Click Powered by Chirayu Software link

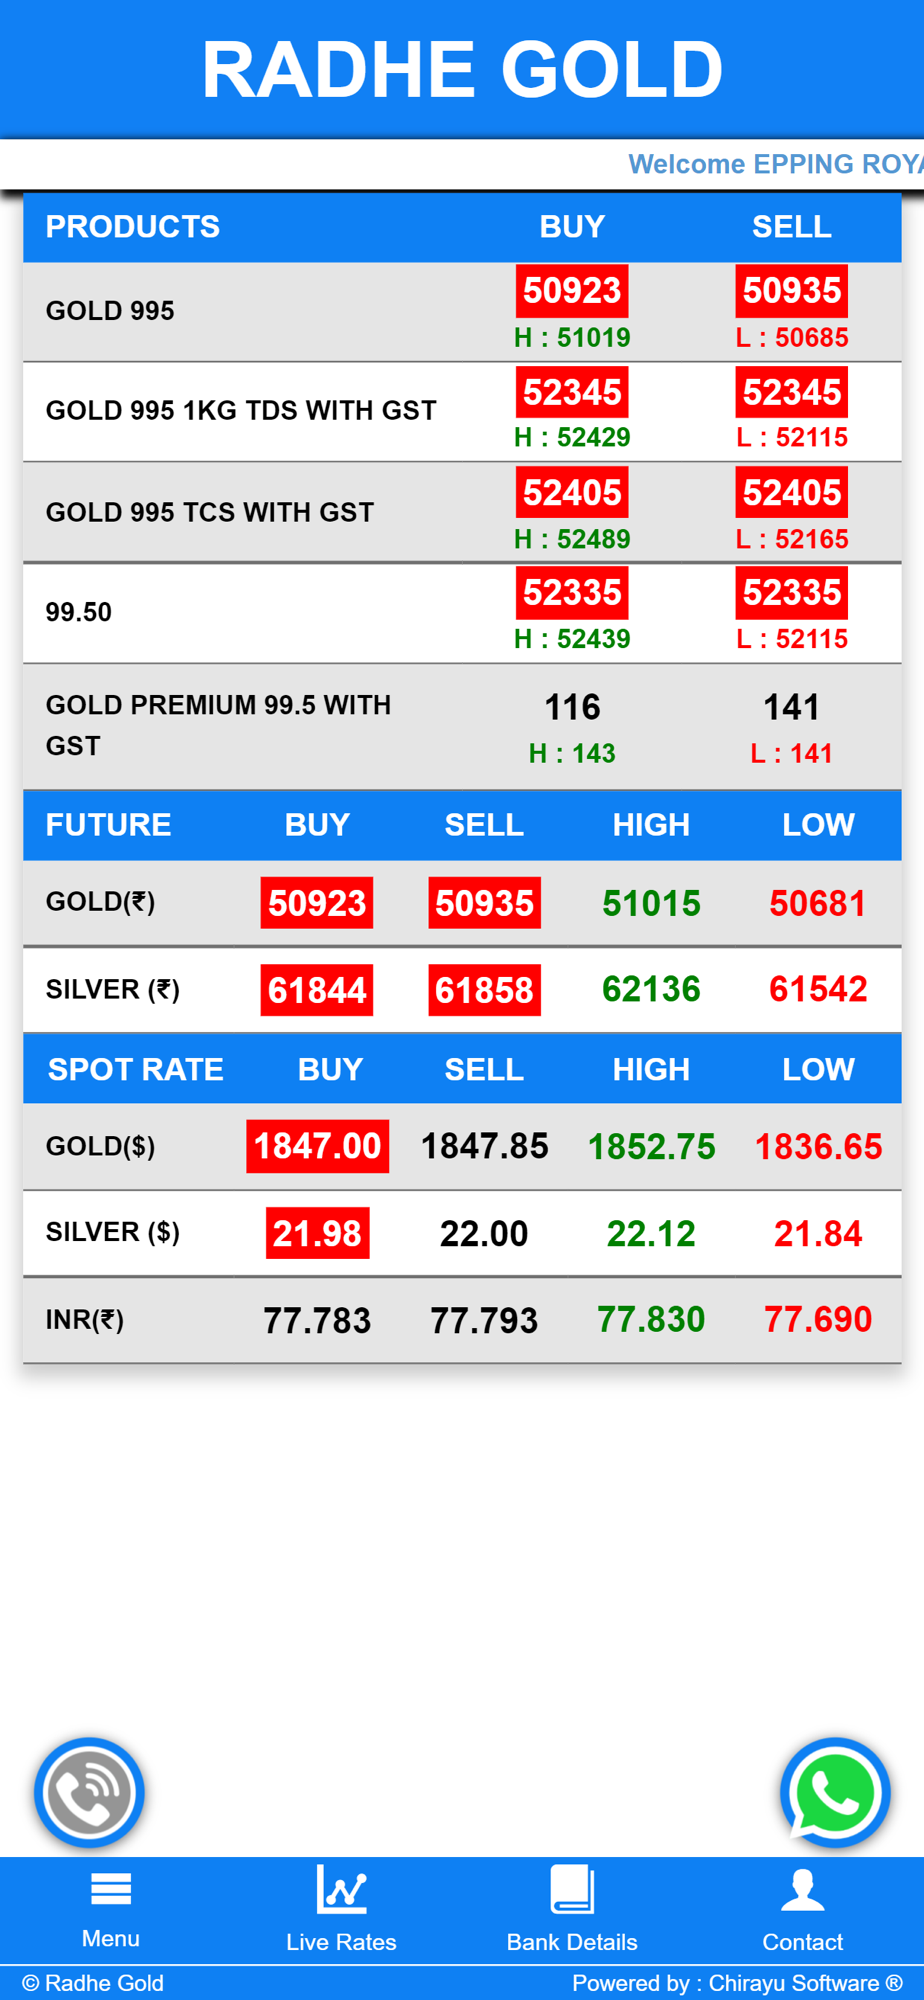pos(737,1983)
